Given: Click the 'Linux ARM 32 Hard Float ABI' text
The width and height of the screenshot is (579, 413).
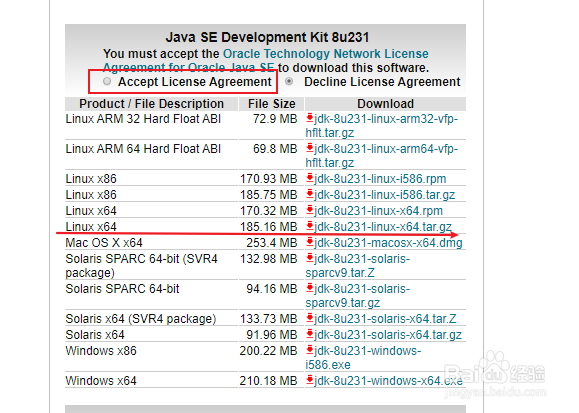Looking at the screenshot, I should (x=143, y=119).
